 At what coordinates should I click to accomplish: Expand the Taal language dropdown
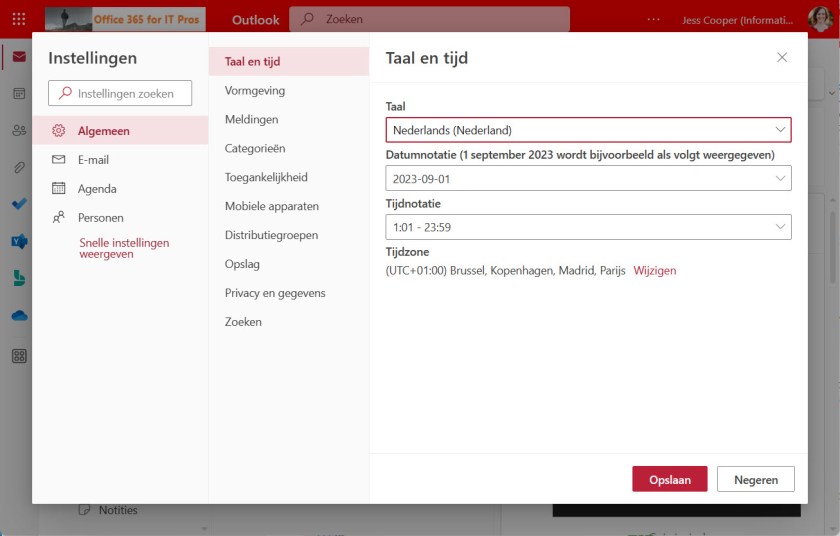click(588, 130)
